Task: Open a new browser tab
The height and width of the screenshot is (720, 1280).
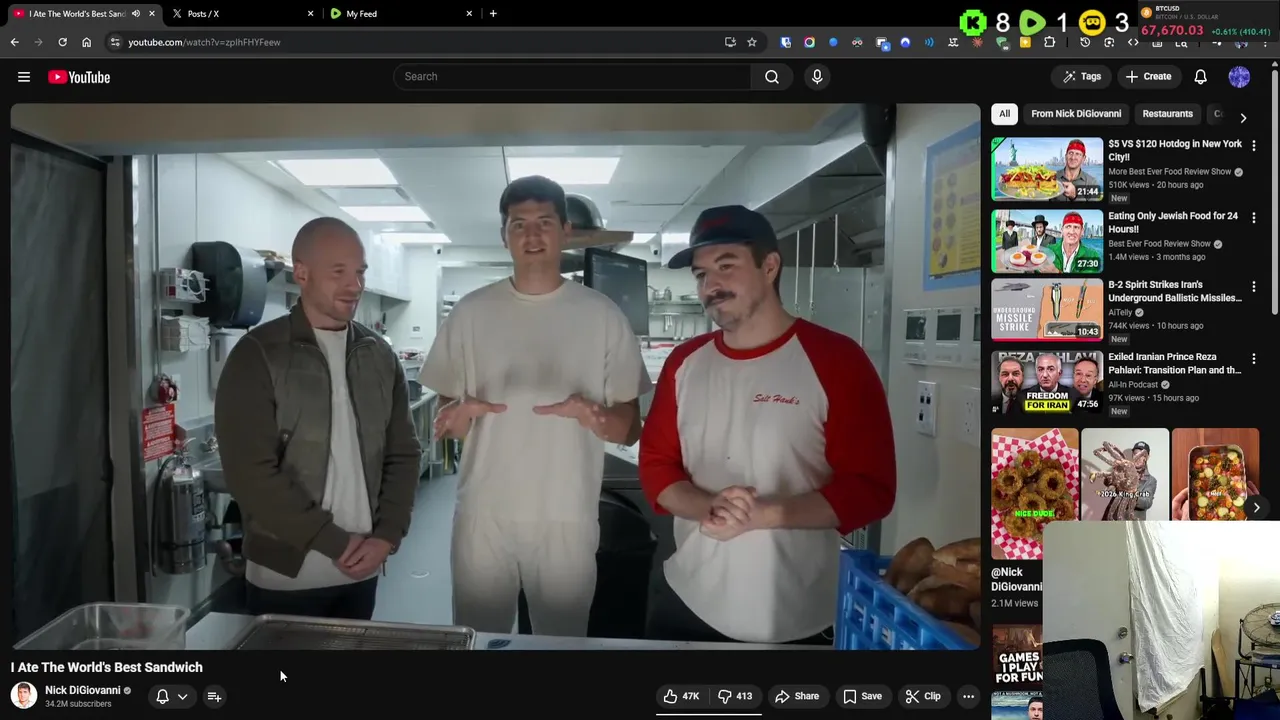Action: [x=493, y=14]
